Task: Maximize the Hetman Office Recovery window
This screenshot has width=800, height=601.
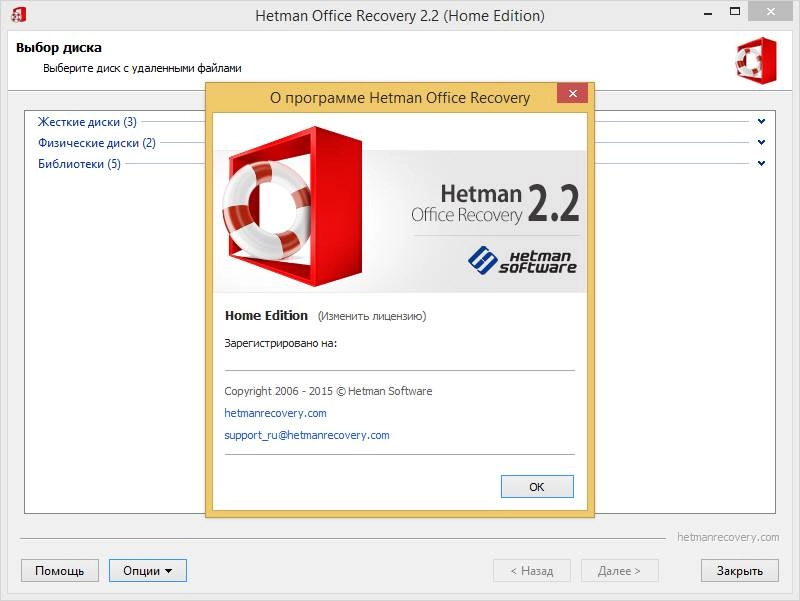Action: click(735, 12)
